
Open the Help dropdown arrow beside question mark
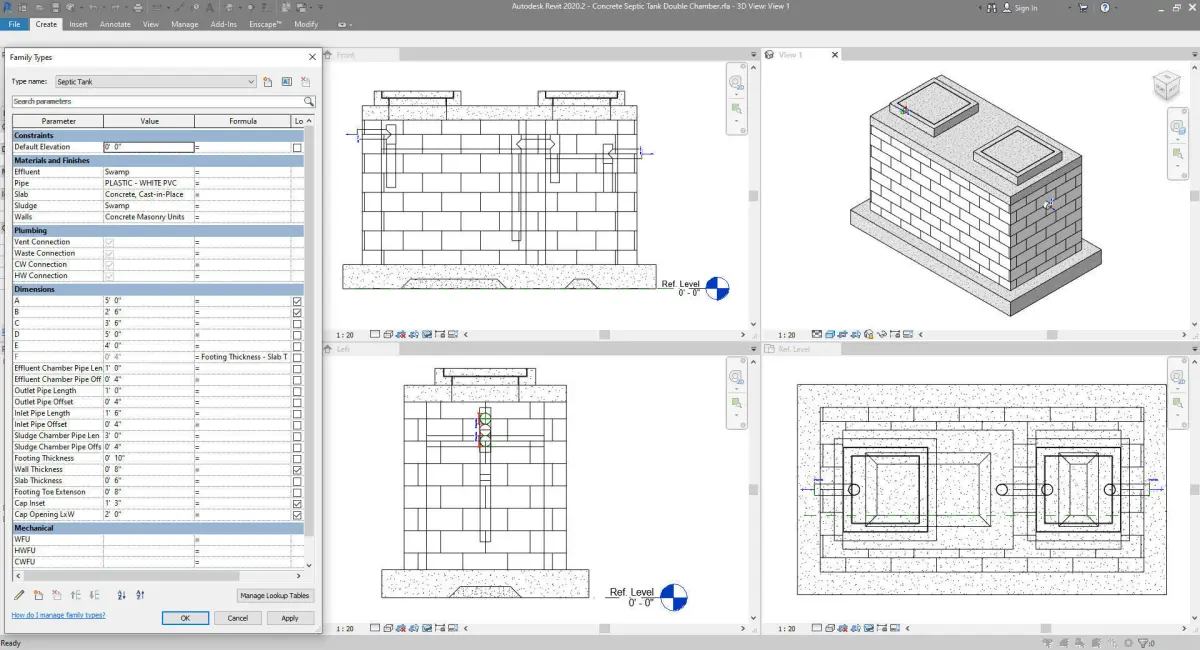(x=1117, y=8)
